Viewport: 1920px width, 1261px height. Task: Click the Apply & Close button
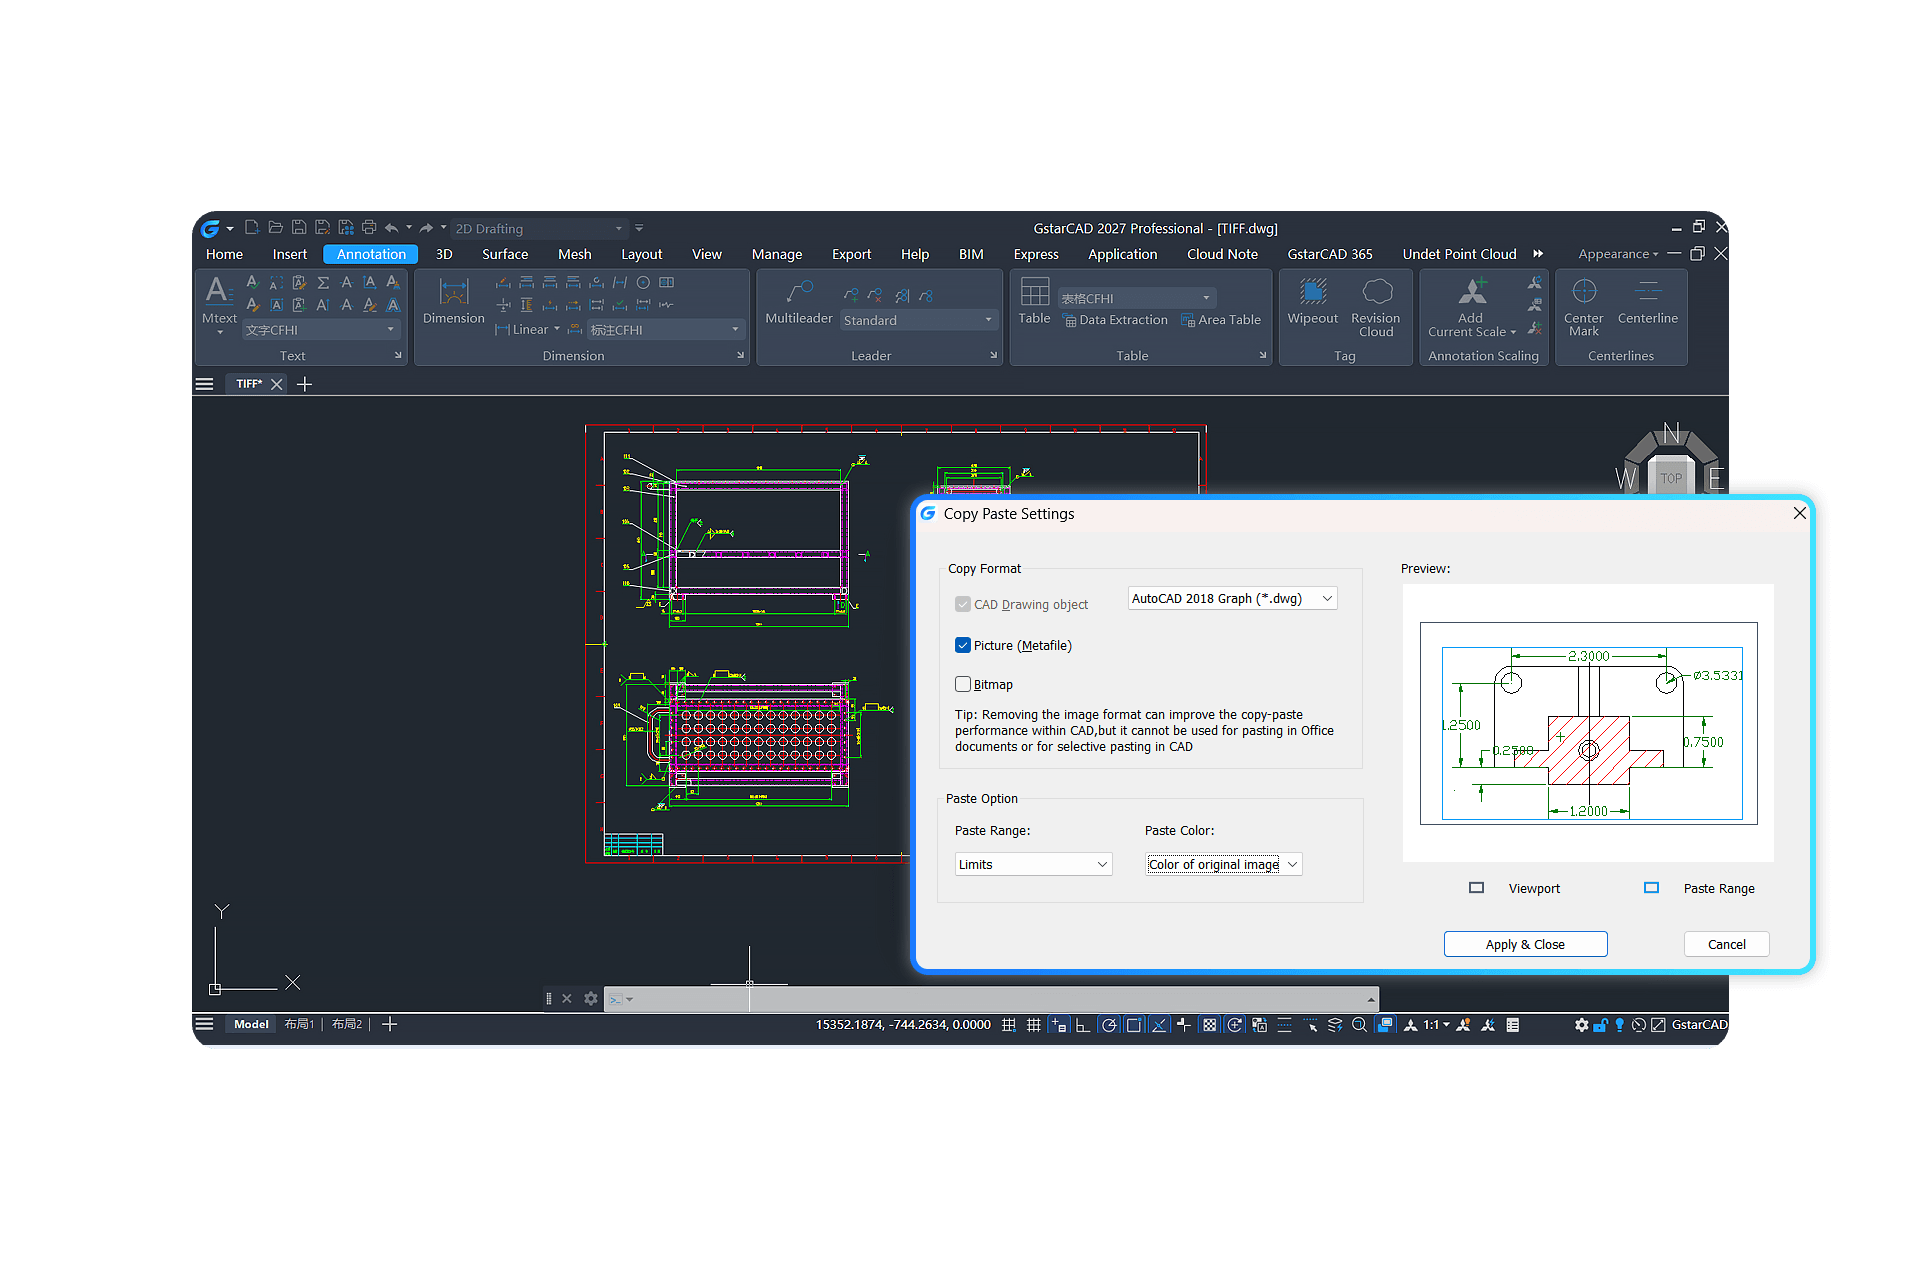click(x=1525, y=944)
